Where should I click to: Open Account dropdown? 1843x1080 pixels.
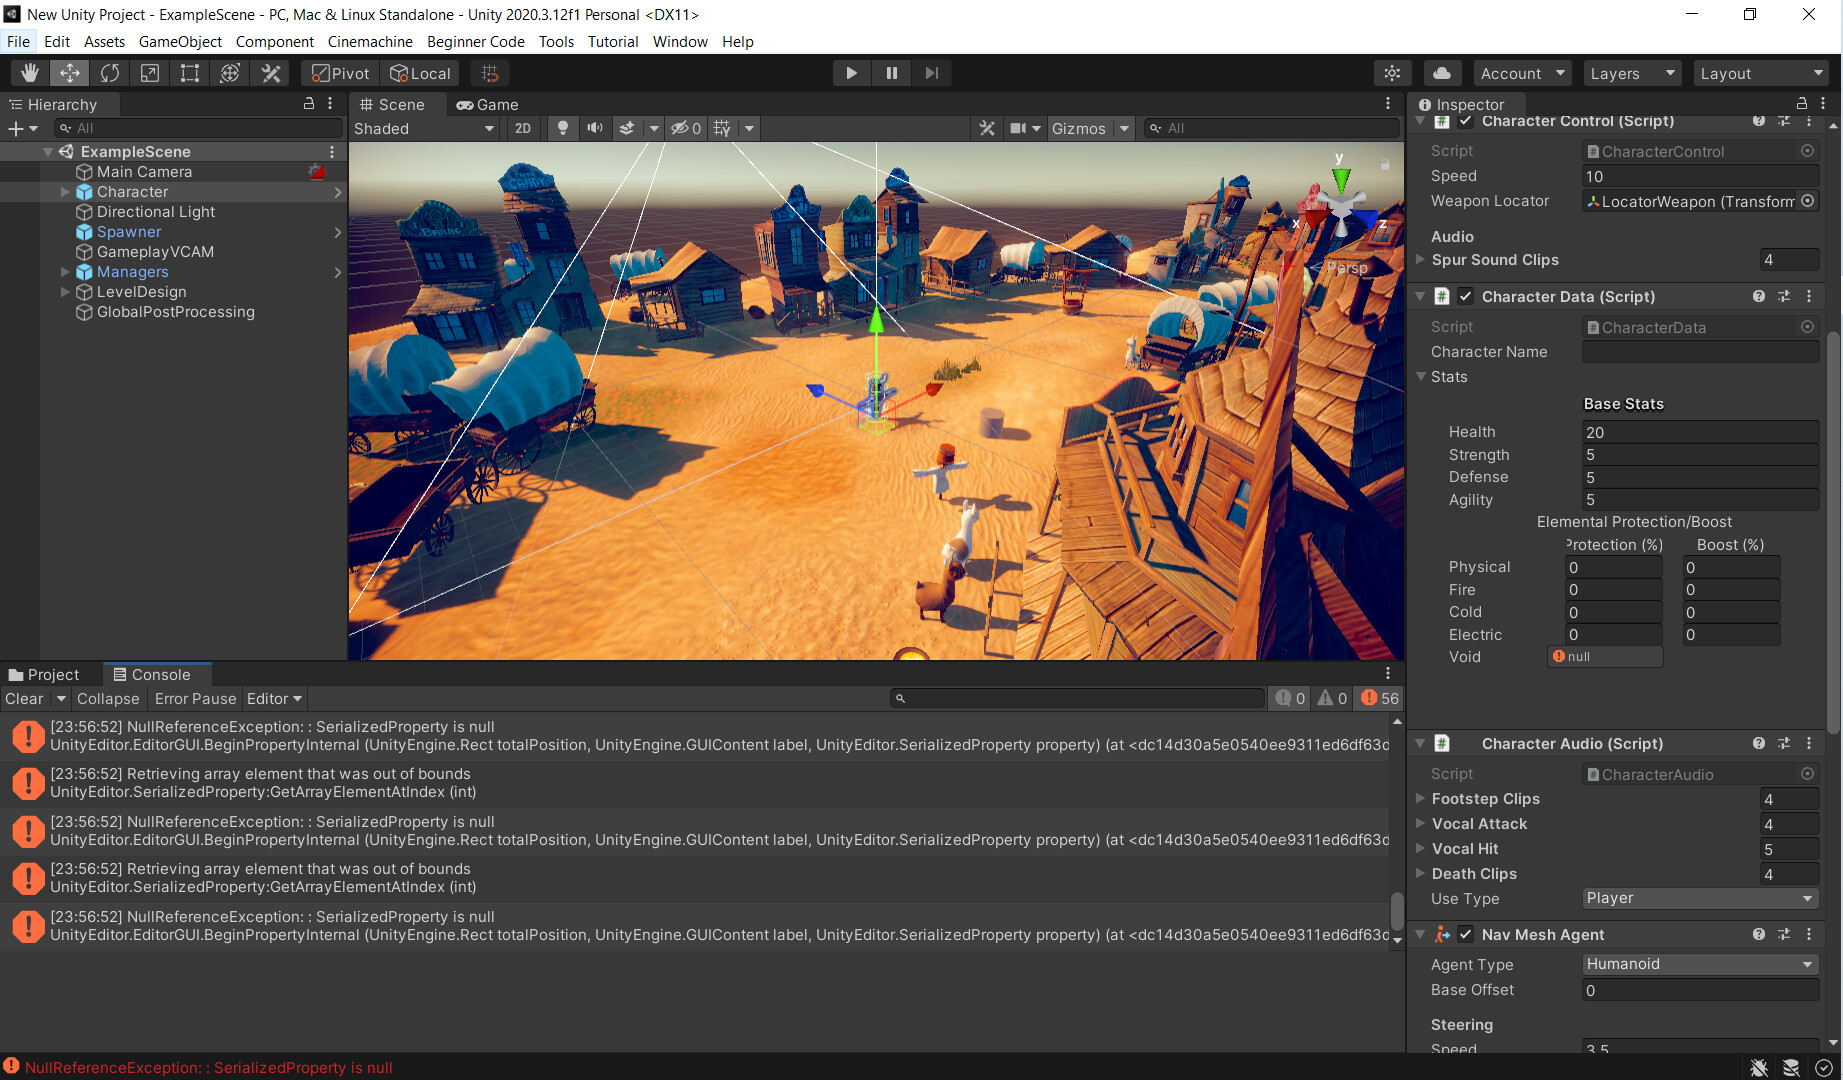tap(1522, 73)
